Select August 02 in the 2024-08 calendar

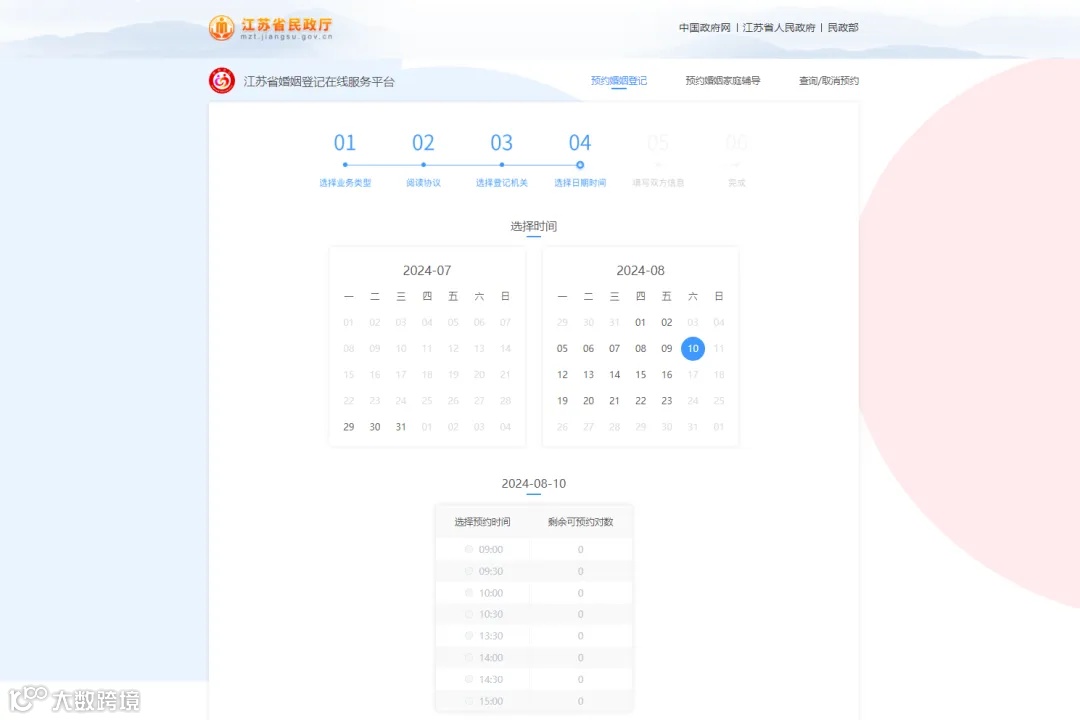pos(667,322)
